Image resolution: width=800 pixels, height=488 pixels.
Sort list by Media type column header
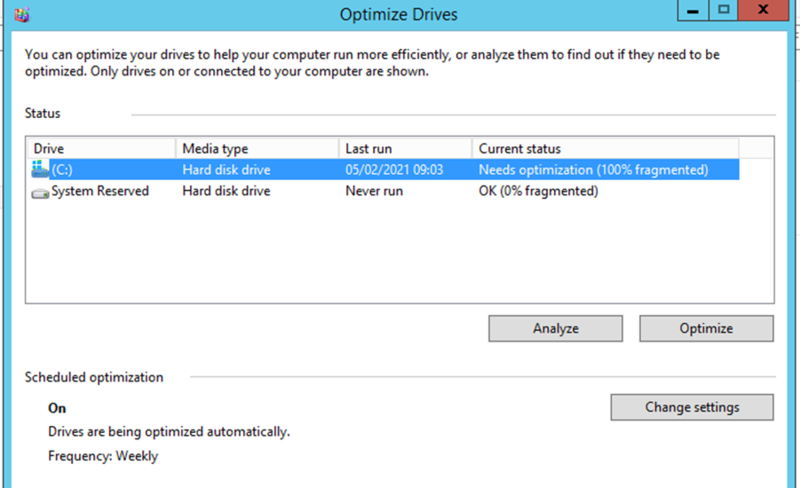click(x=257, y=149)
